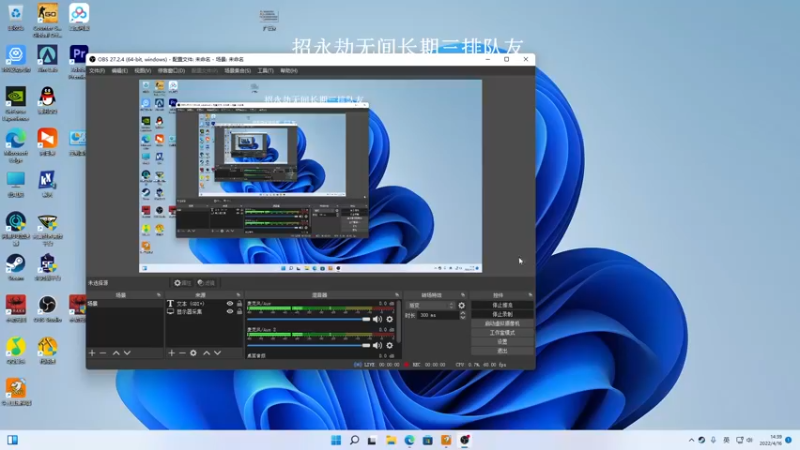Open Steam desktop shortcut
Image resolution: width=800 pixels, height=450 pixels.
click(x=16, y=267)
